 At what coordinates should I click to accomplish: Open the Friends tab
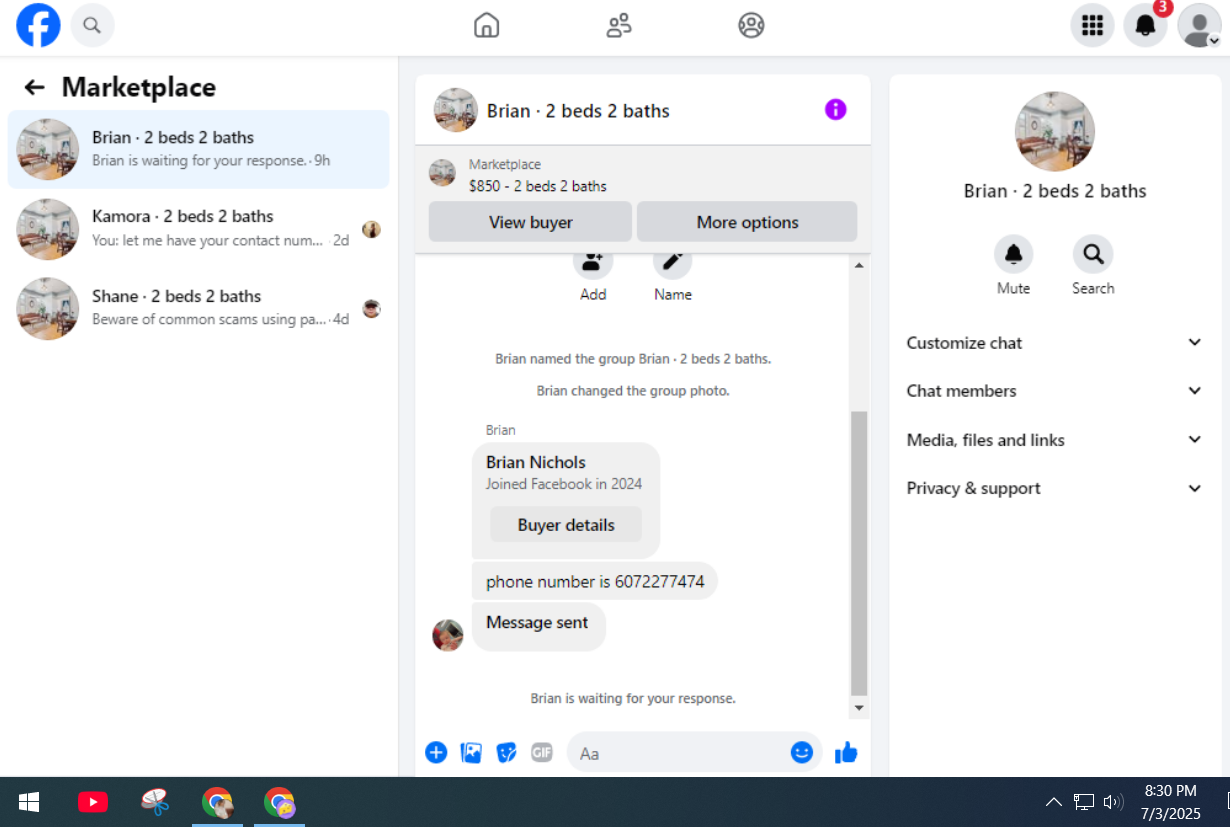pos(619,25)
